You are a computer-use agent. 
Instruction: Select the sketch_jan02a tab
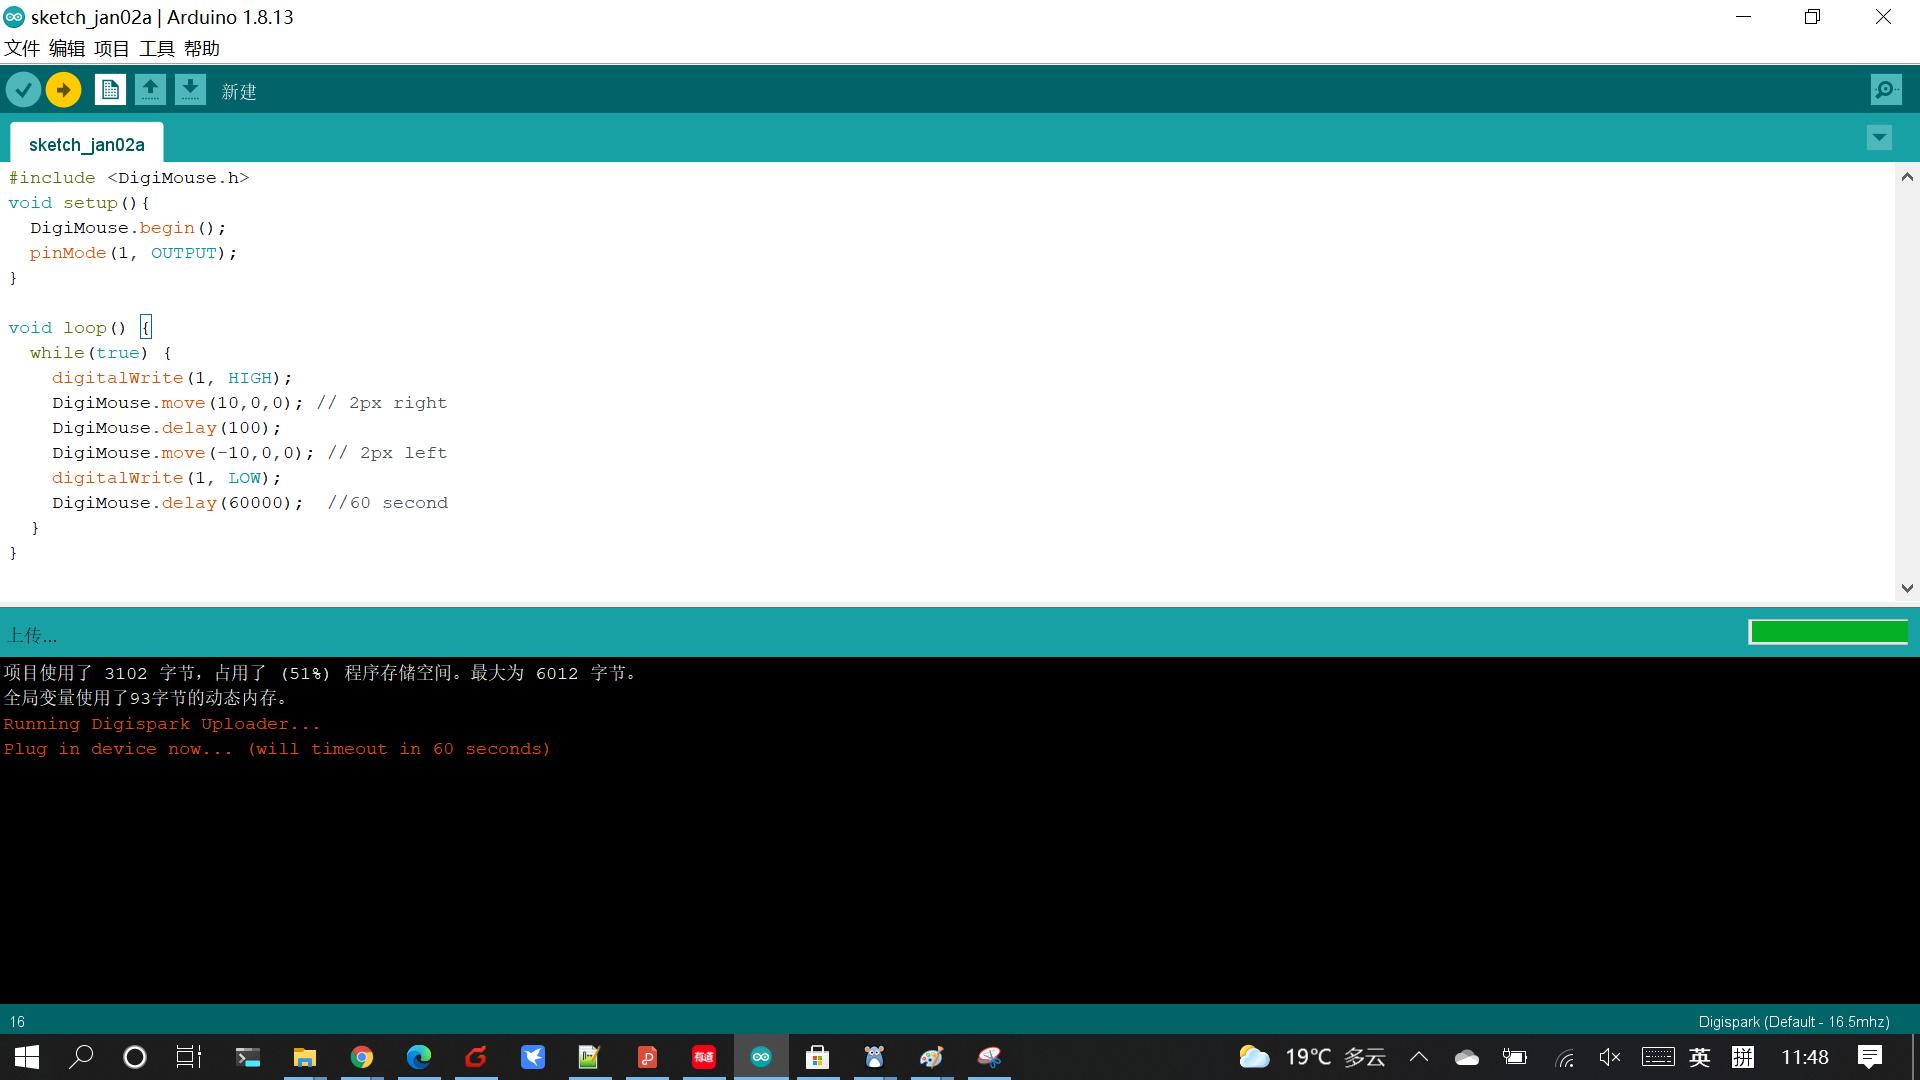coord(87,144)
